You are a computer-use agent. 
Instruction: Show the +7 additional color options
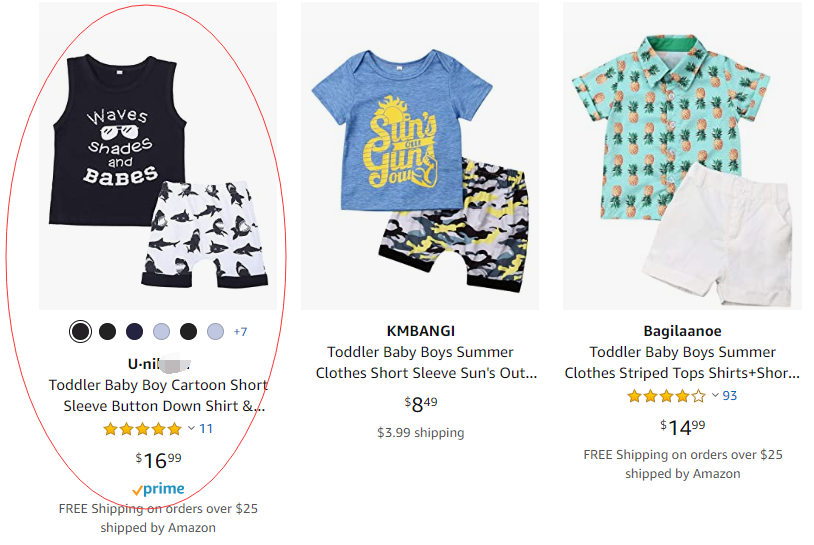(240, 332)
